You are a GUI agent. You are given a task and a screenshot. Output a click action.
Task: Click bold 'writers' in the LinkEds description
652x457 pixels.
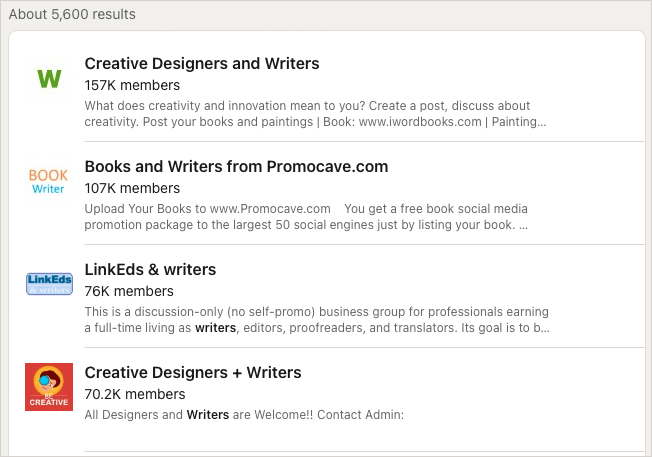pyautogui.click(x=215, y=328)
